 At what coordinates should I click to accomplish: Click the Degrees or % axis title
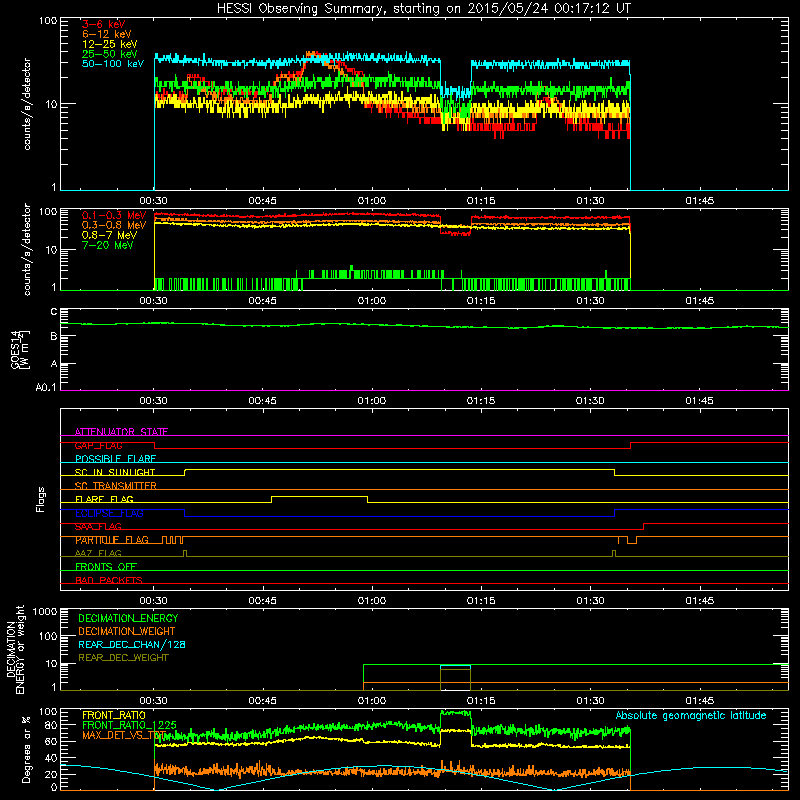26,750
